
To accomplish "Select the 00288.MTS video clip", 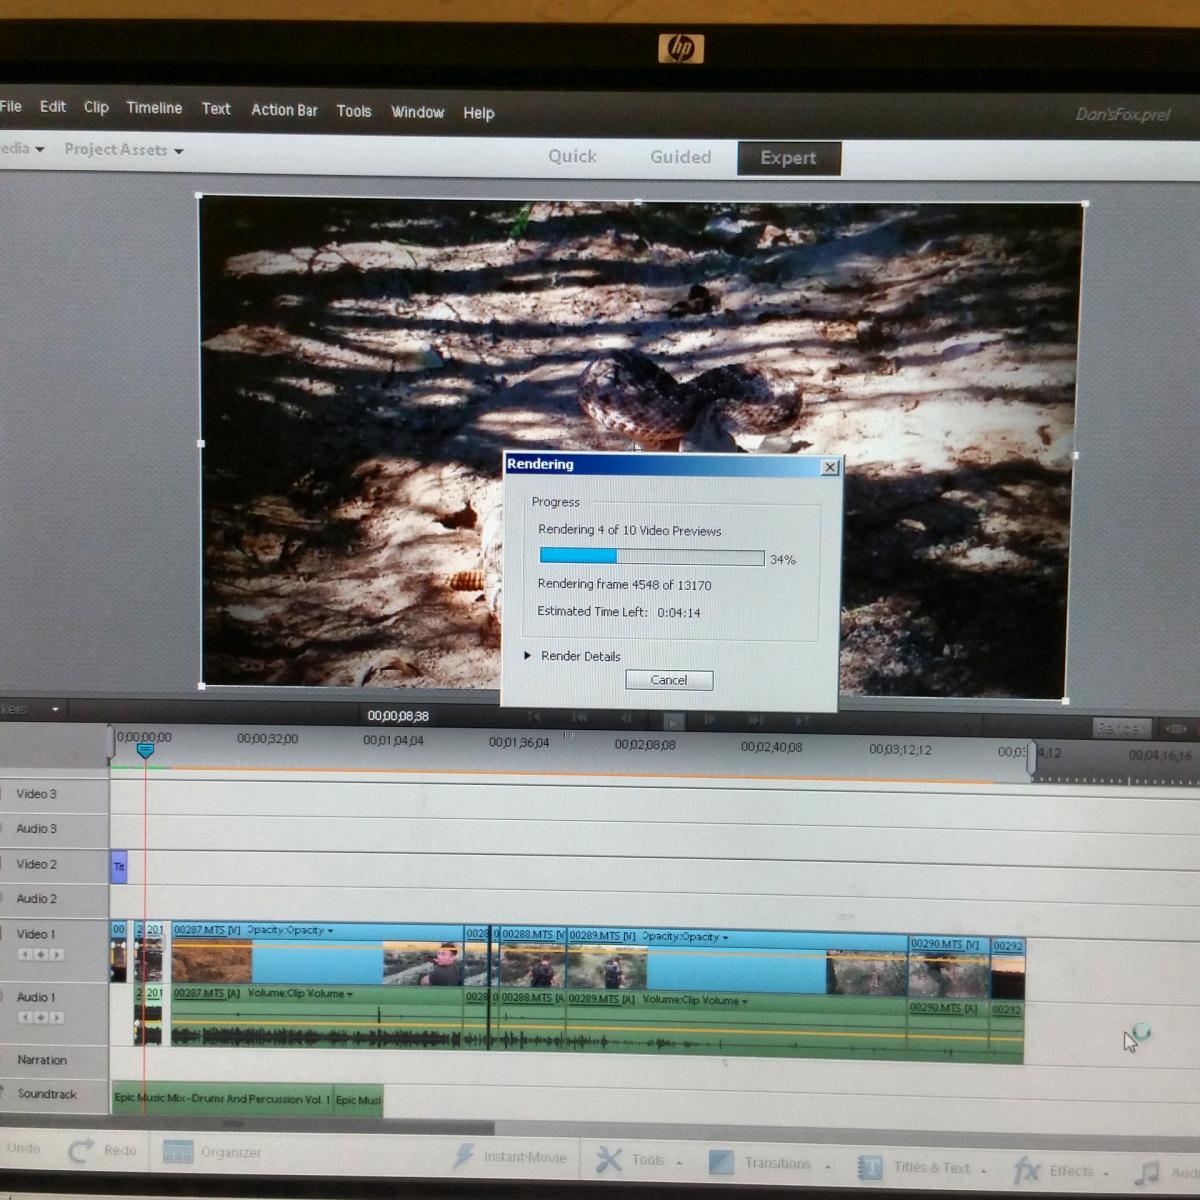I will (x=533, y=956).
